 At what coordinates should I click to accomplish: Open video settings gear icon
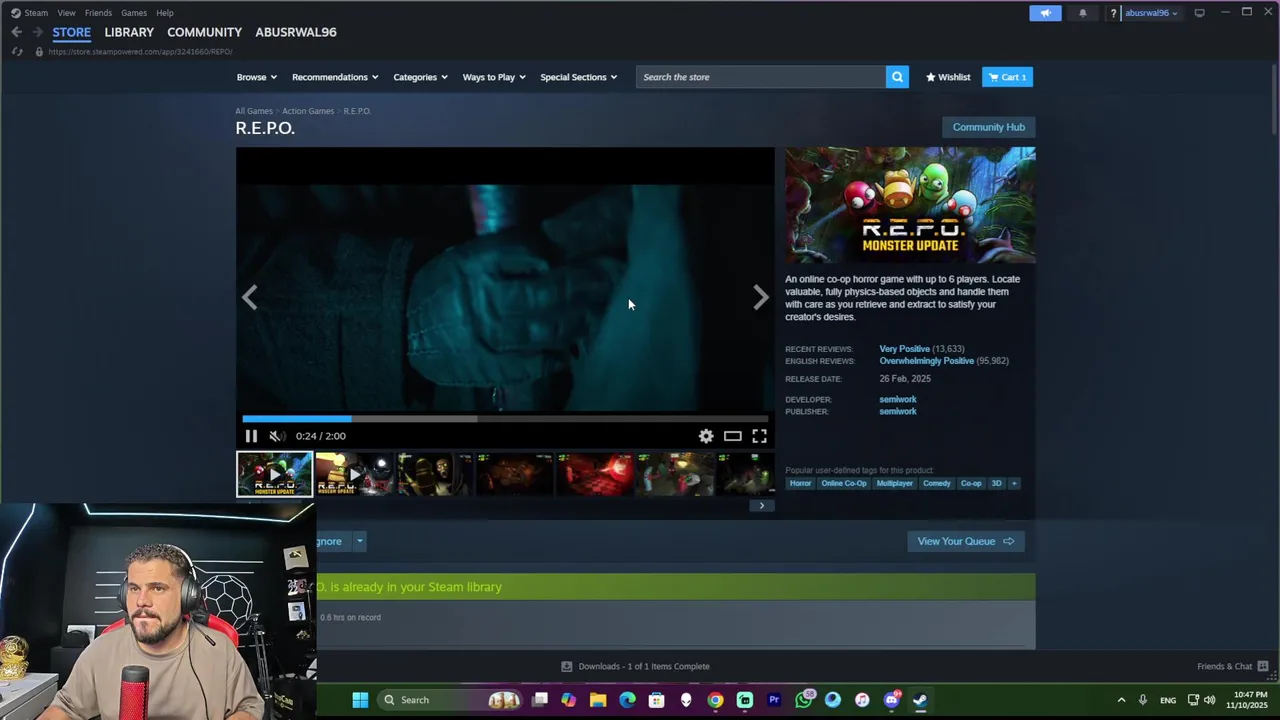(x=706, y=436)
